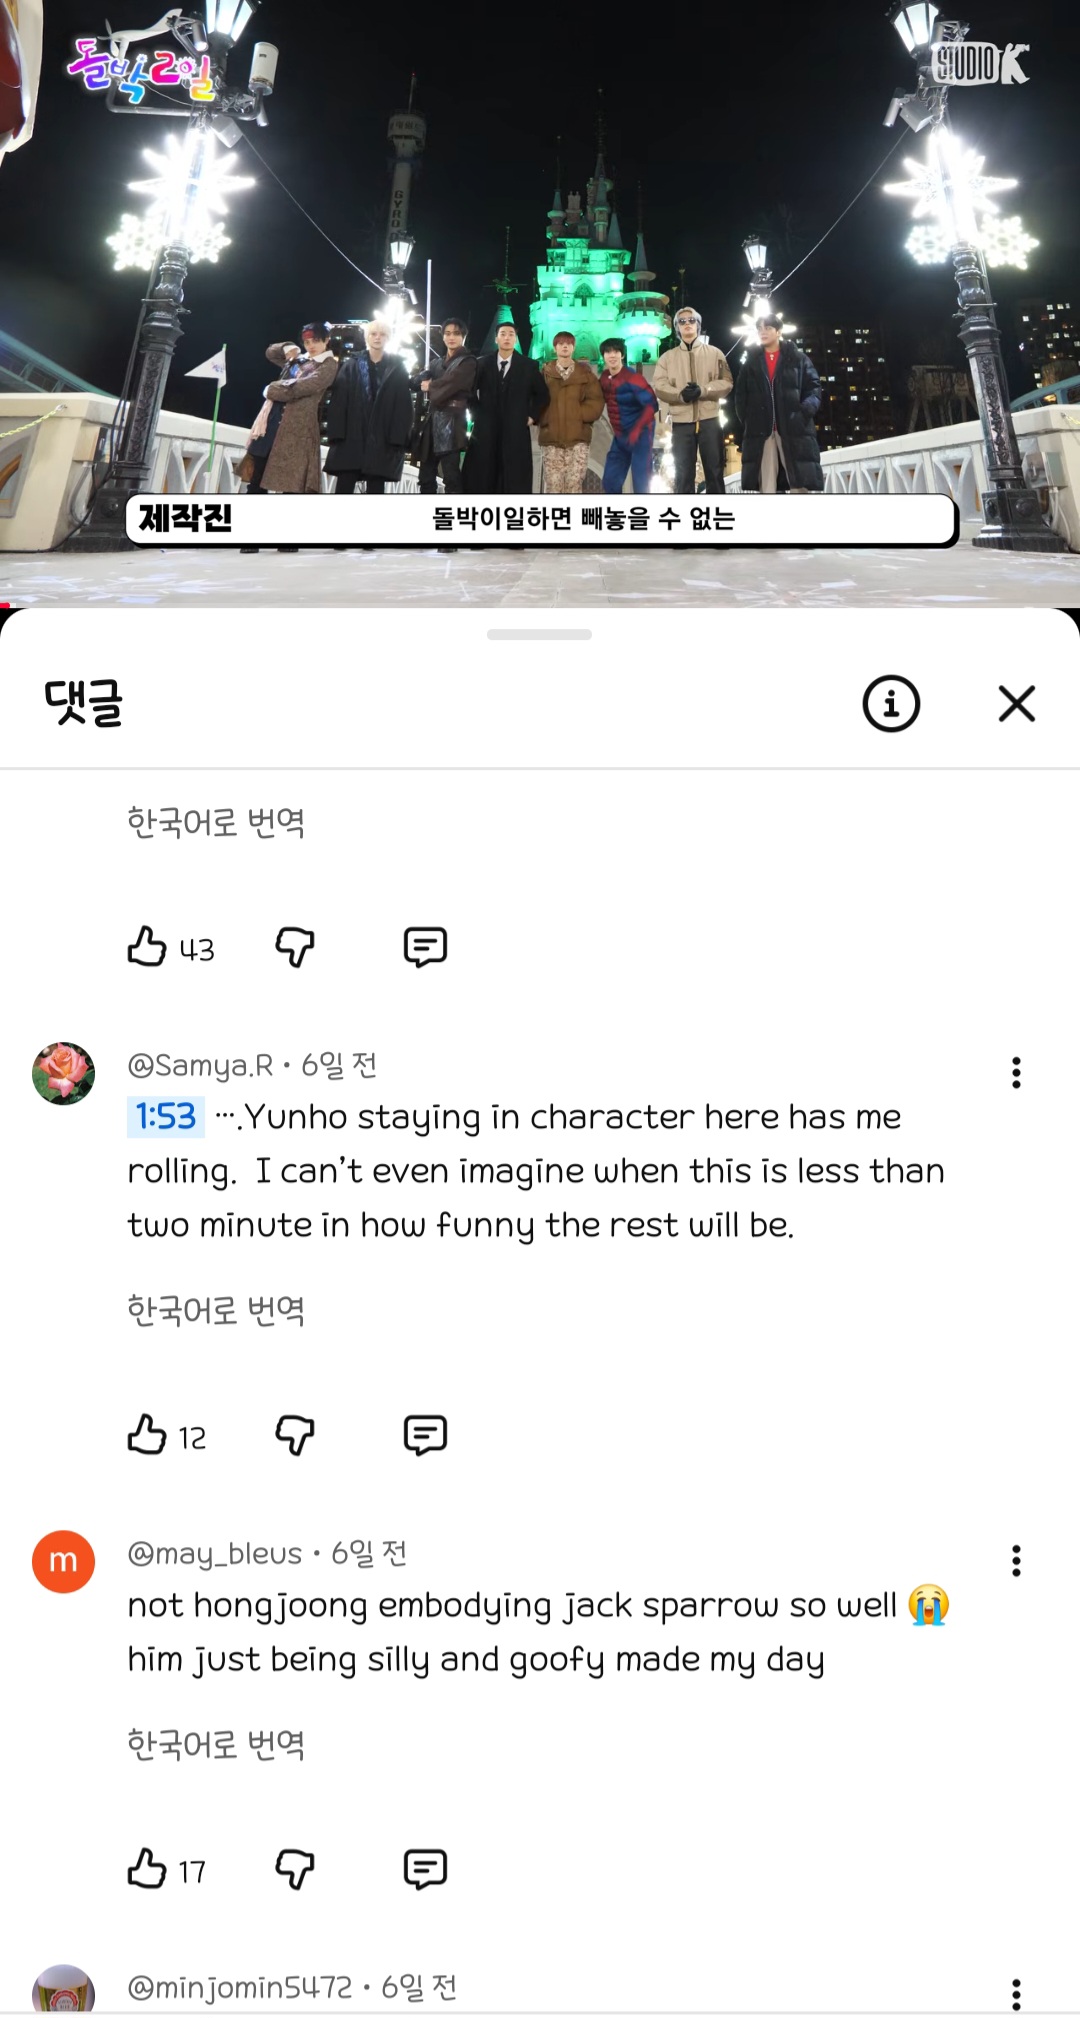
Task: Dislike the @Samya.R comment
Action: [x=295, y=1435]
